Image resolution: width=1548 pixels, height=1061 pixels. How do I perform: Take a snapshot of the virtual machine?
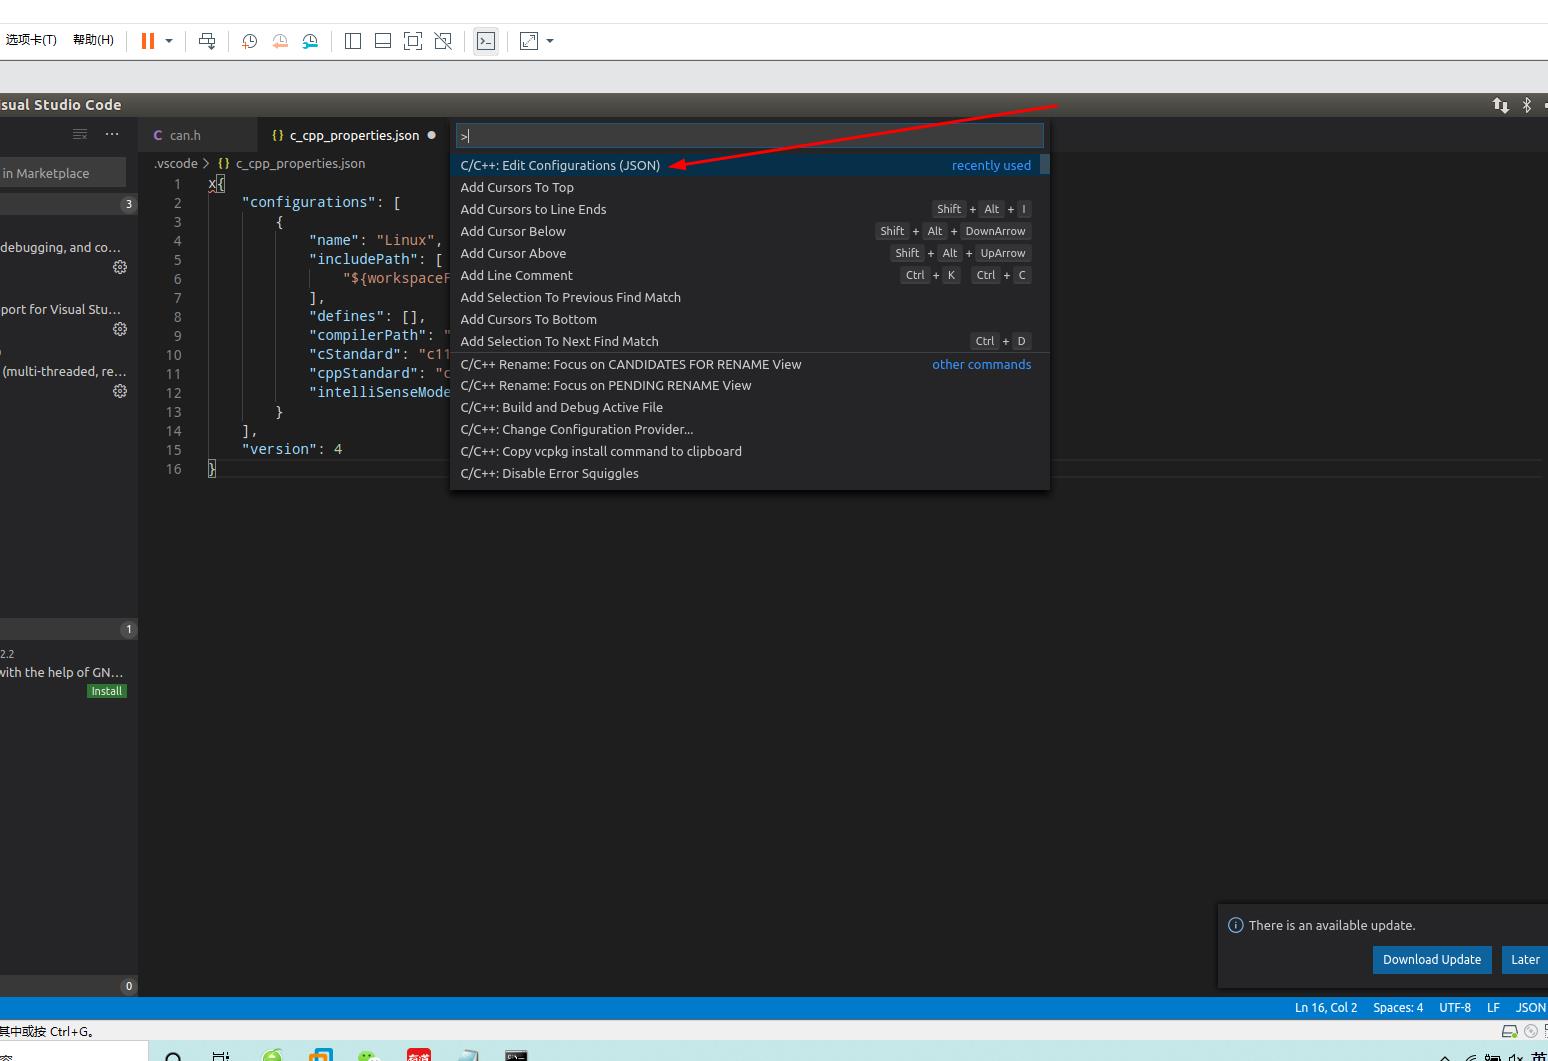coord(250,41)
